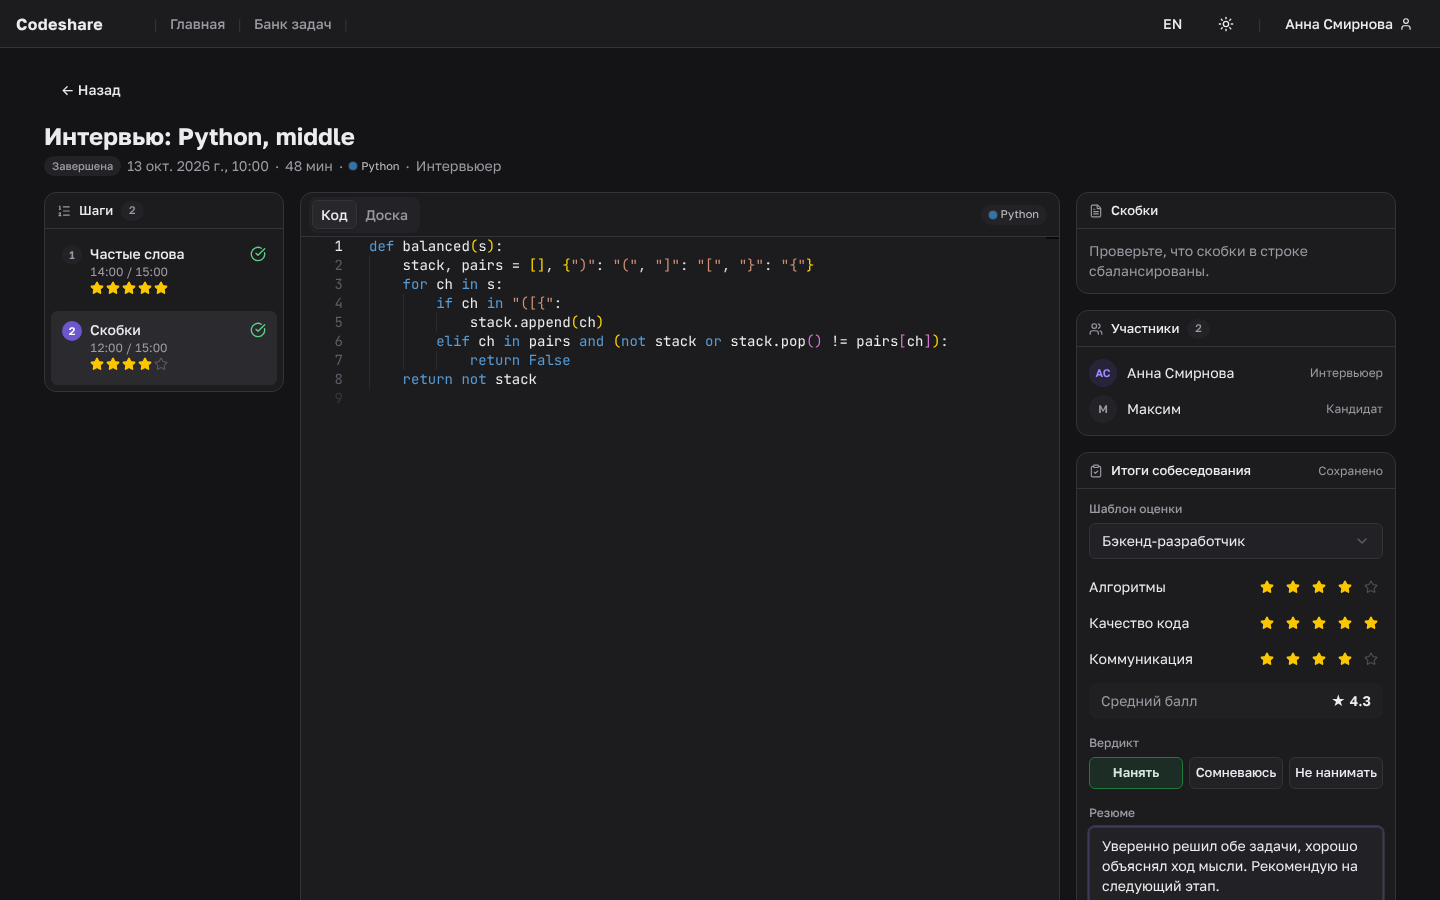The width and height of the screenshot is (1440, 900).
Task: Go back with the Назад link
Action: (x=91, y=90)
